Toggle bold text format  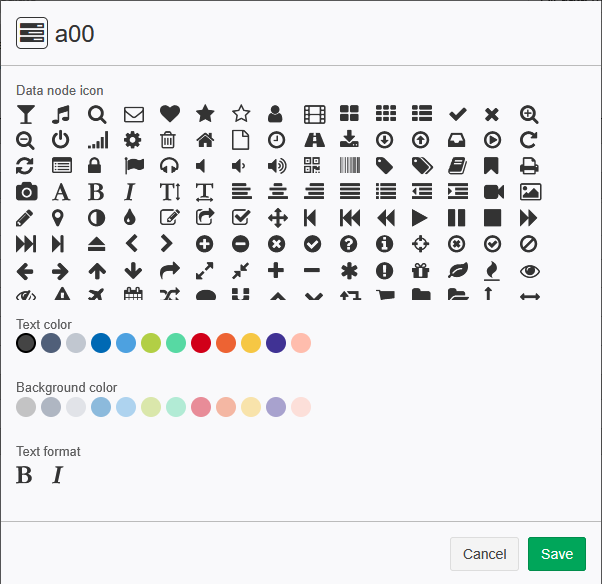pos(24,475)
